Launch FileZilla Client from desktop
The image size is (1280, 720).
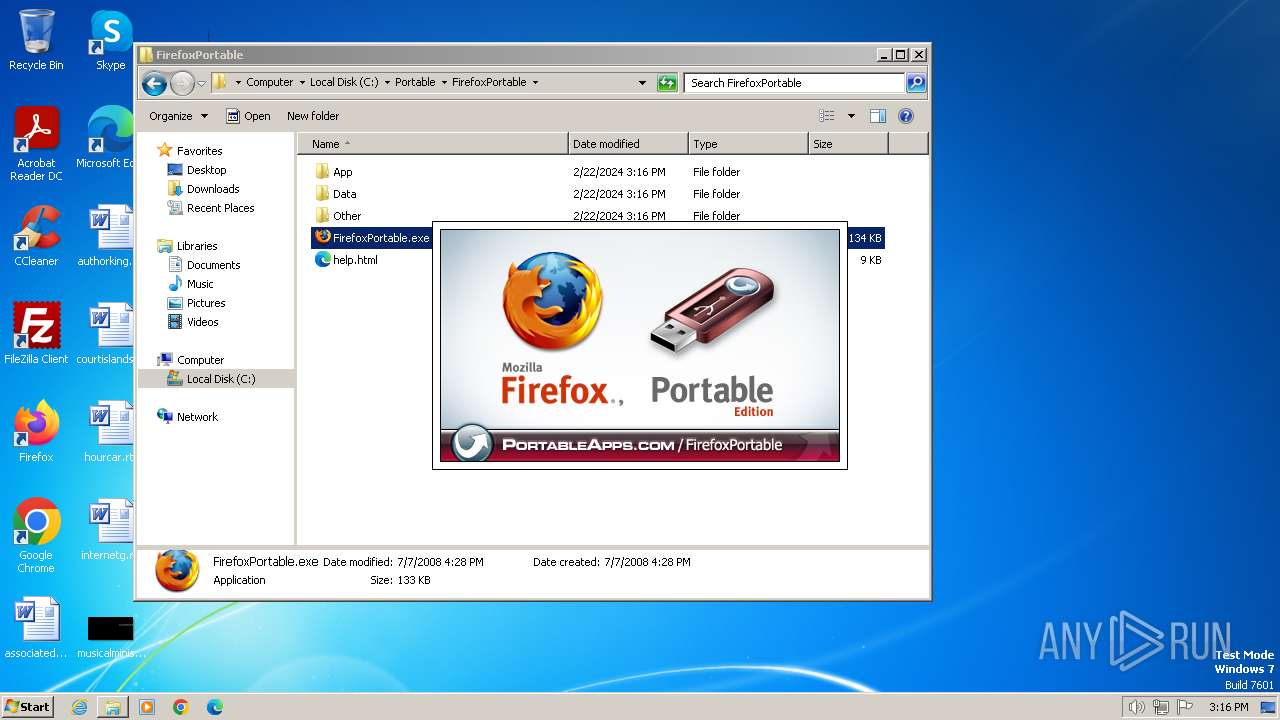click(x=36, y=333)
